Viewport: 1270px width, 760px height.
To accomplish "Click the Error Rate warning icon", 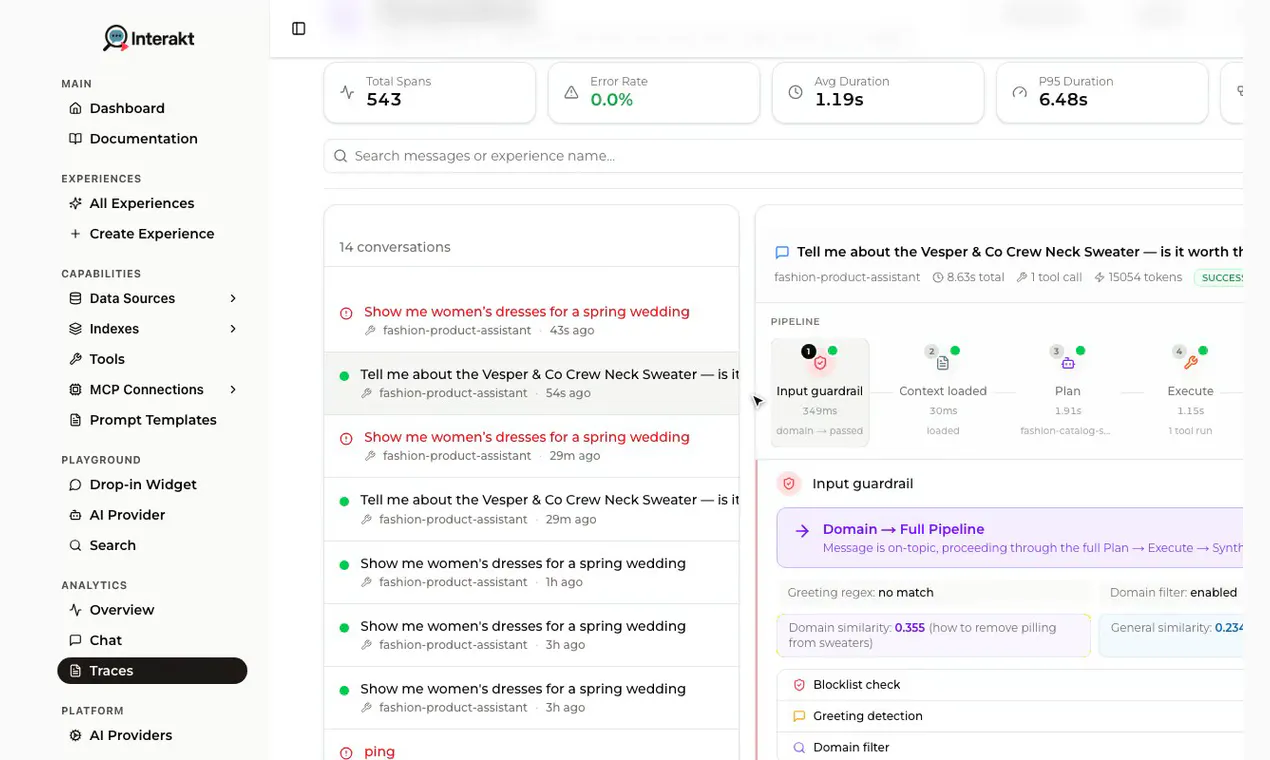I will point(571,92).
